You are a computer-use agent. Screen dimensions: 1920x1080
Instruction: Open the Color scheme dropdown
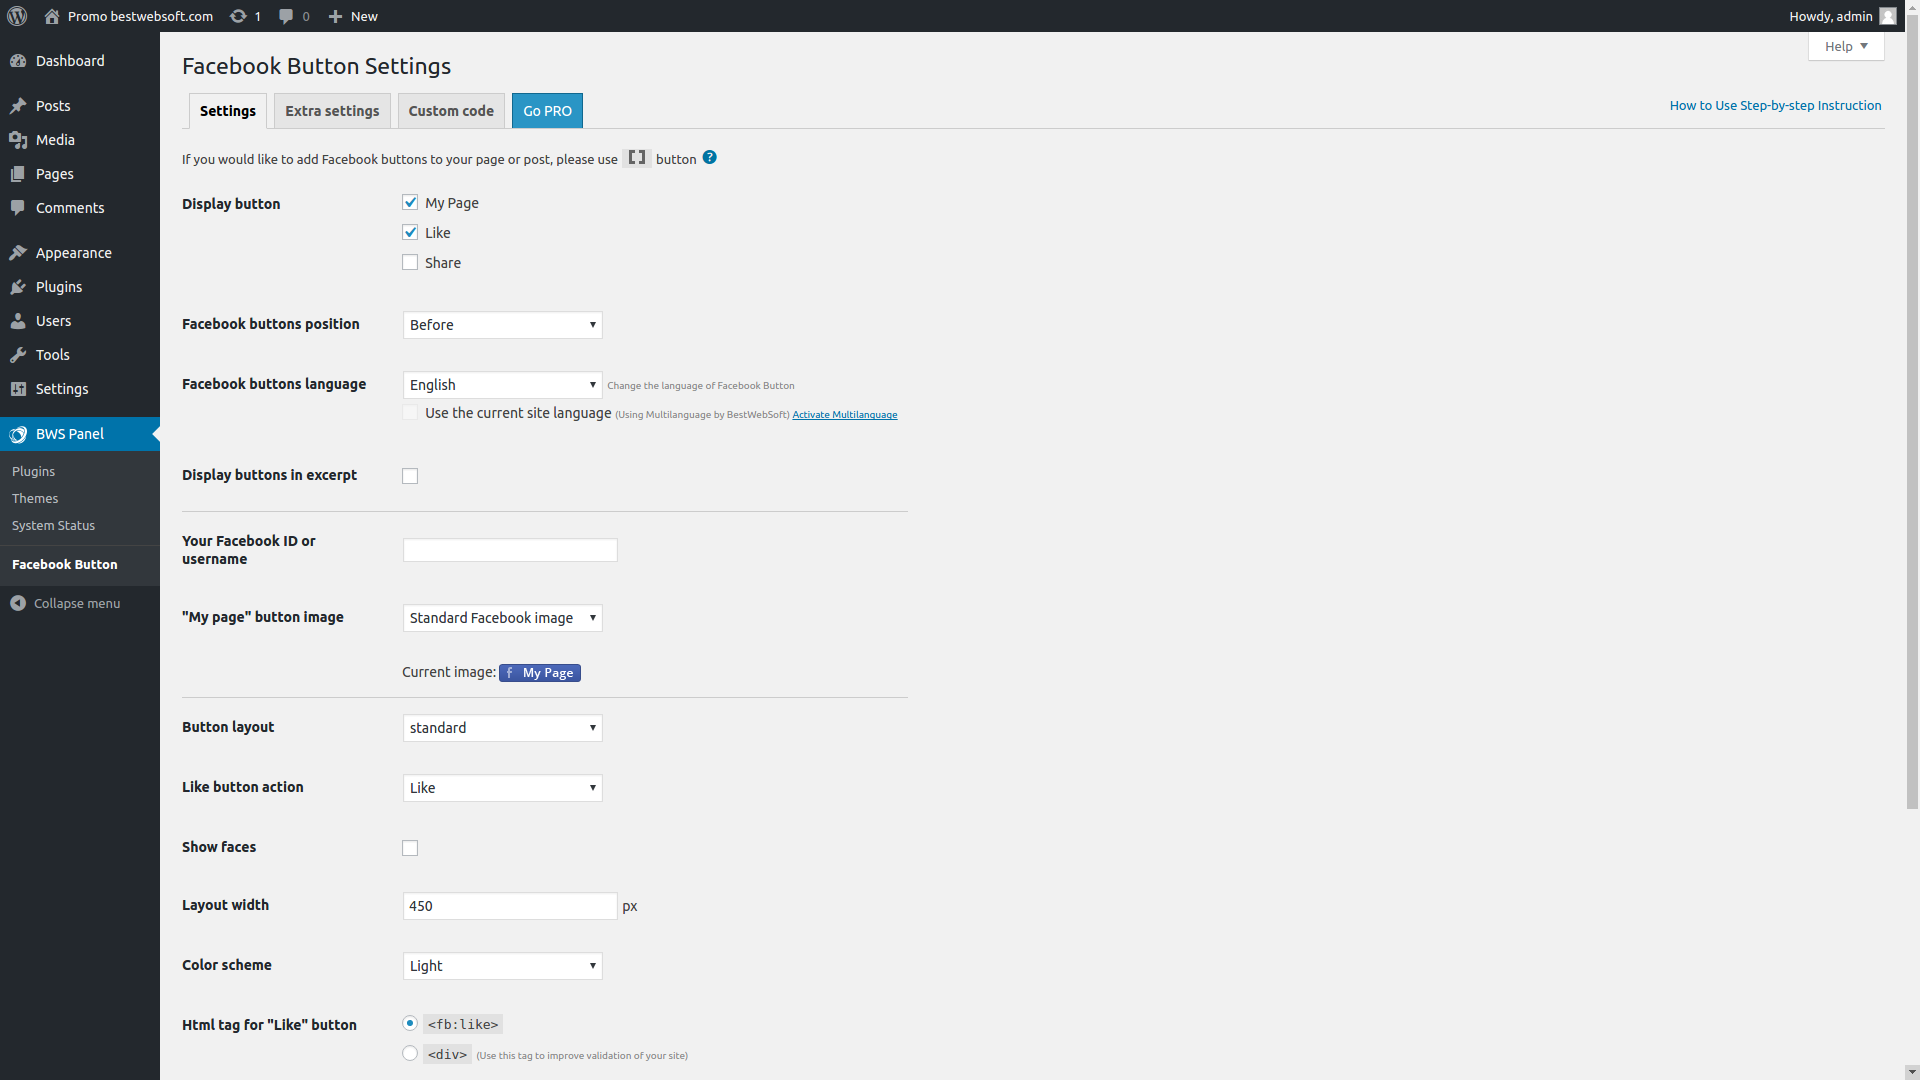click(502, 966)
